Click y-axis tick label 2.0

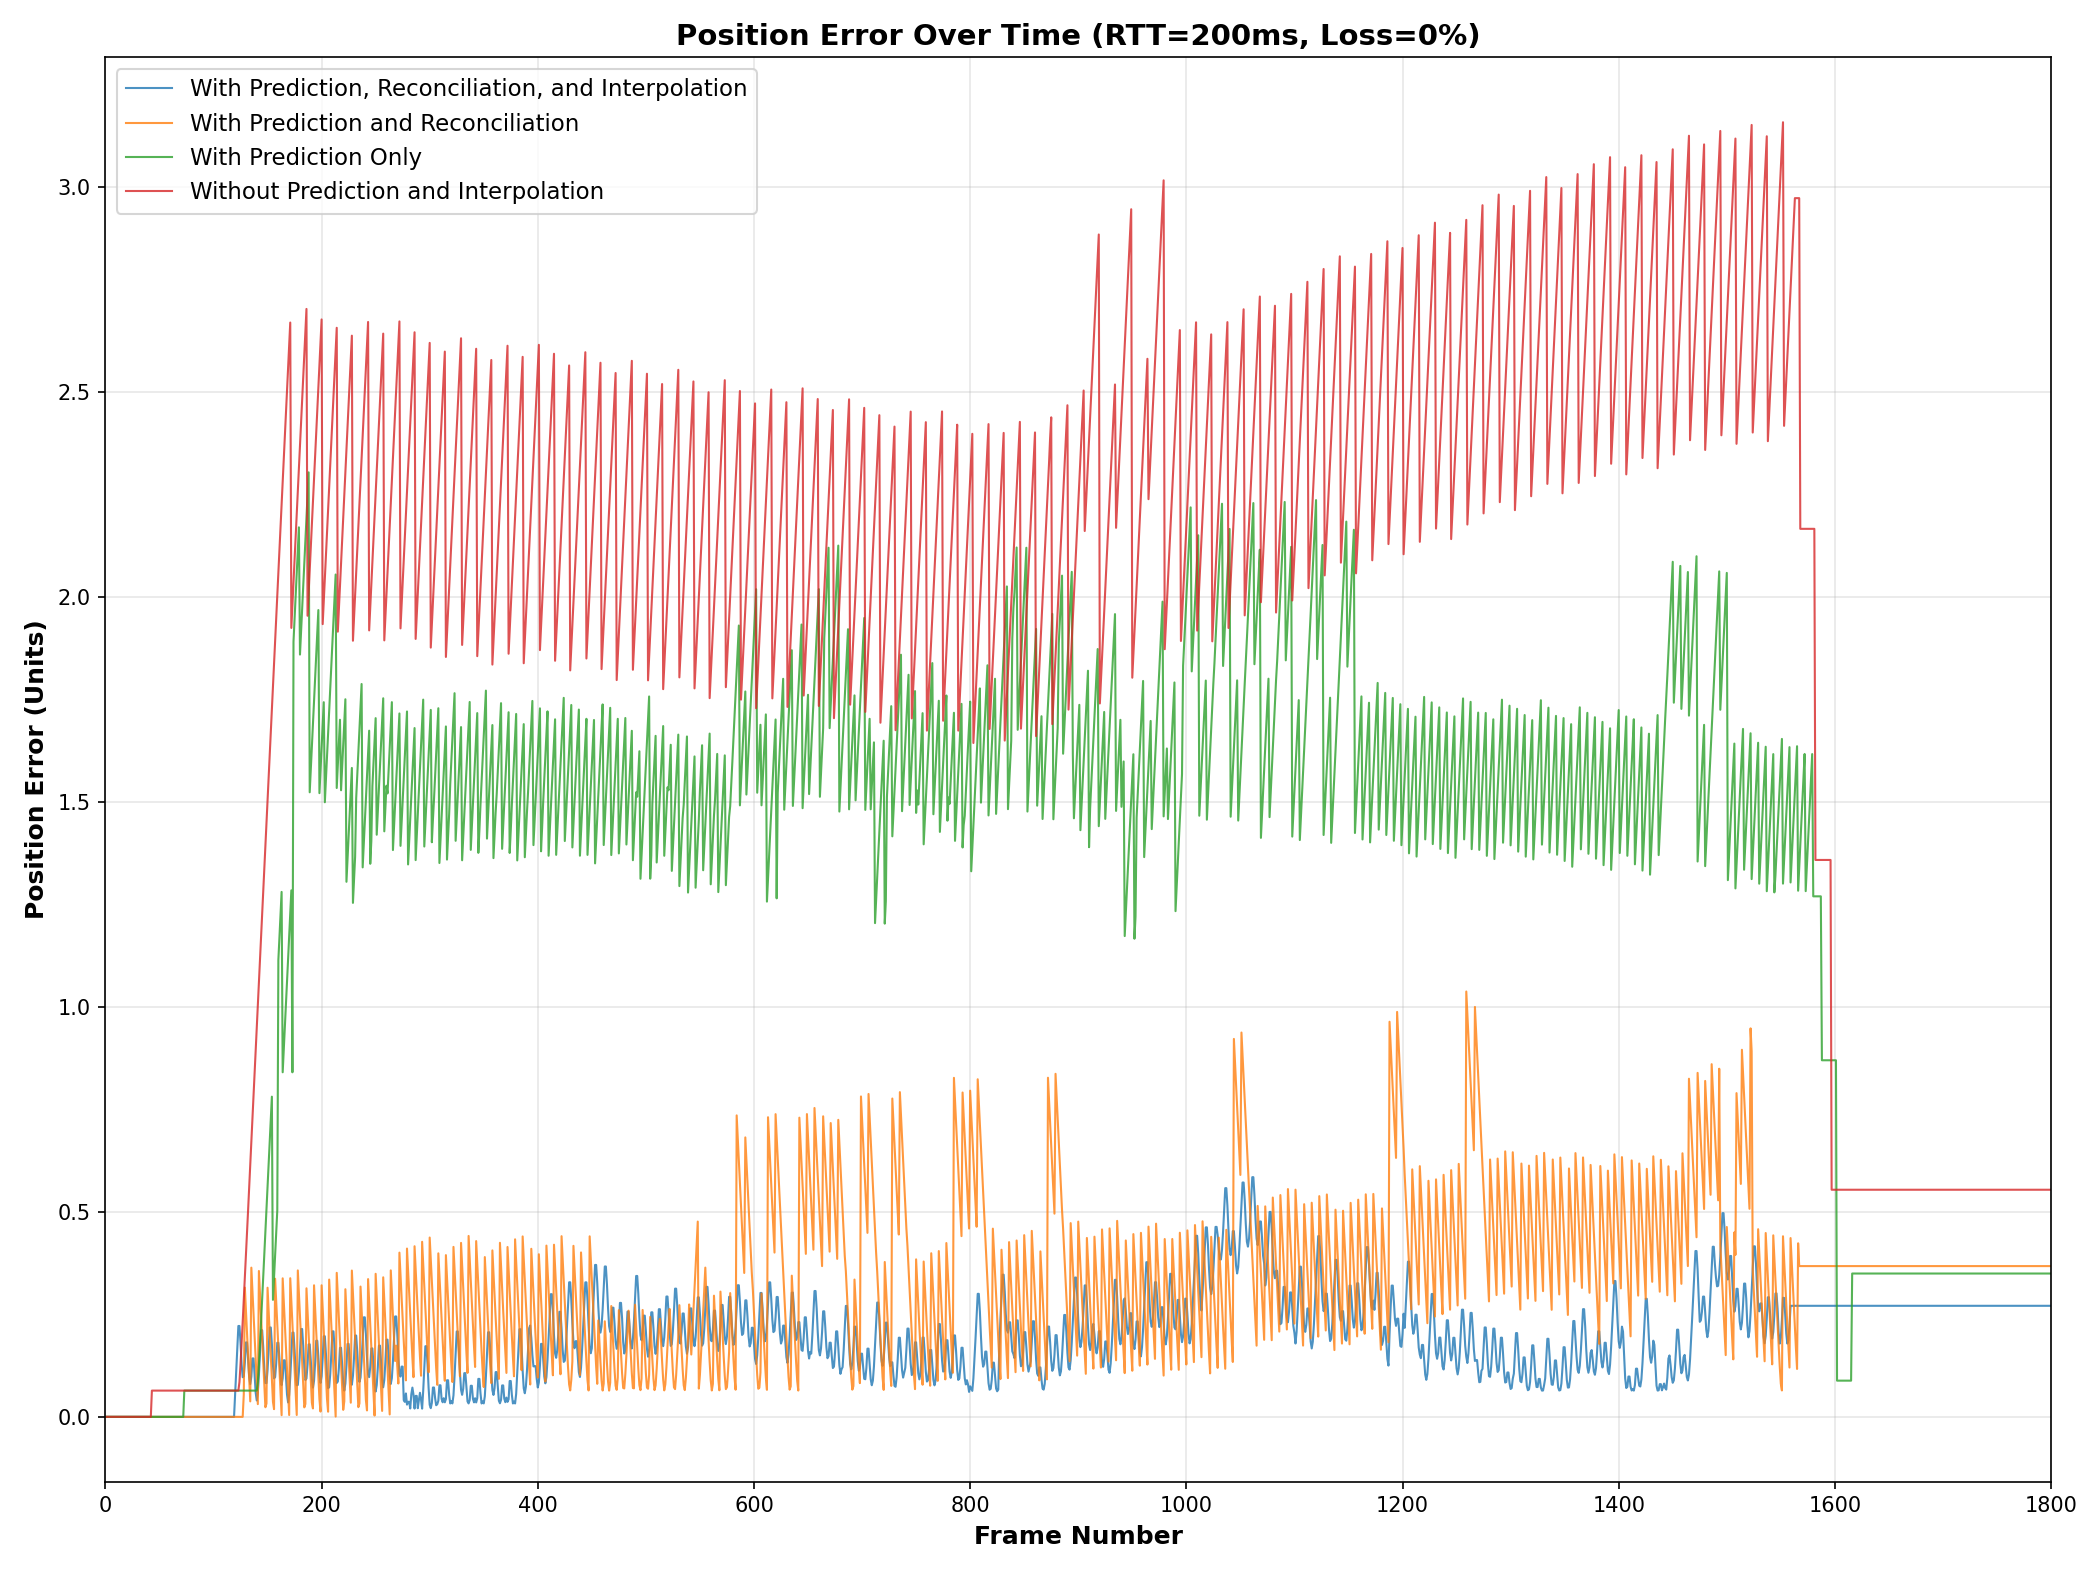73,597
